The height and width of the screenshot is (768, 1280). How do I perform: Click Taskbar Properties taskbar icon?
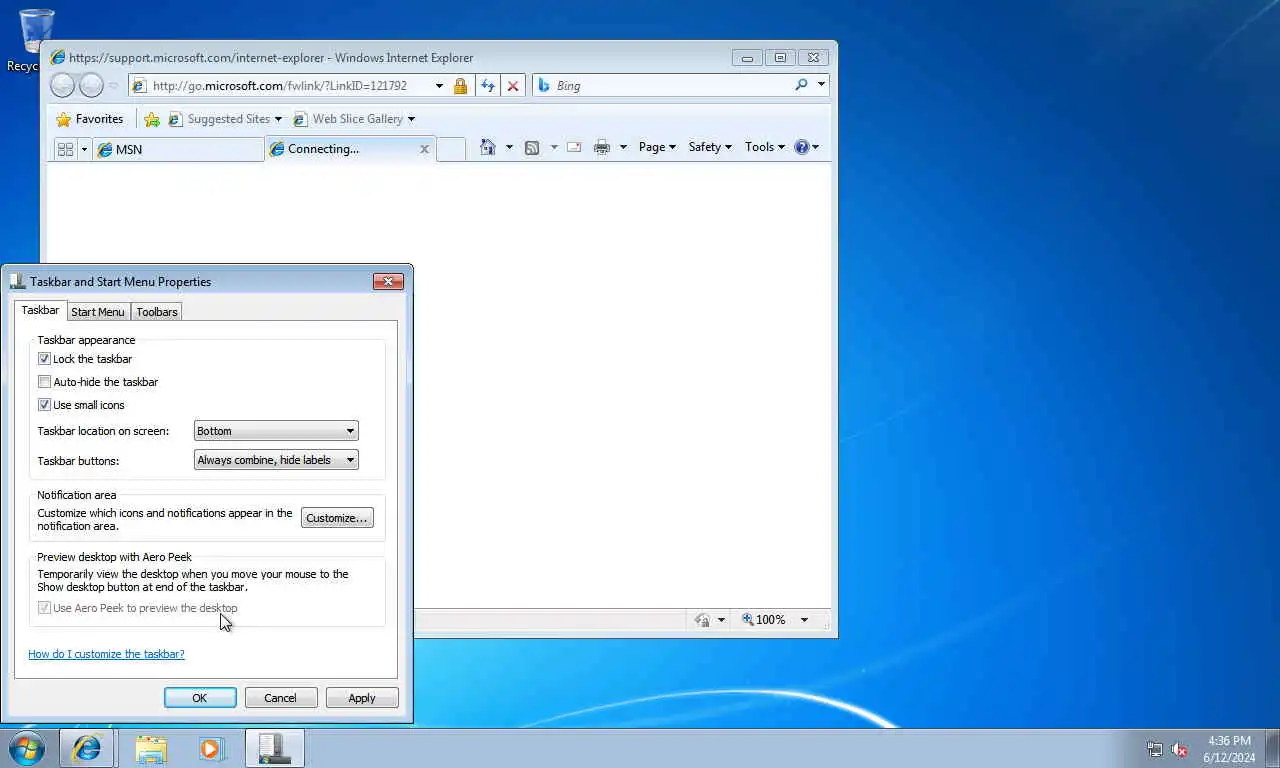tap(274, 749)
